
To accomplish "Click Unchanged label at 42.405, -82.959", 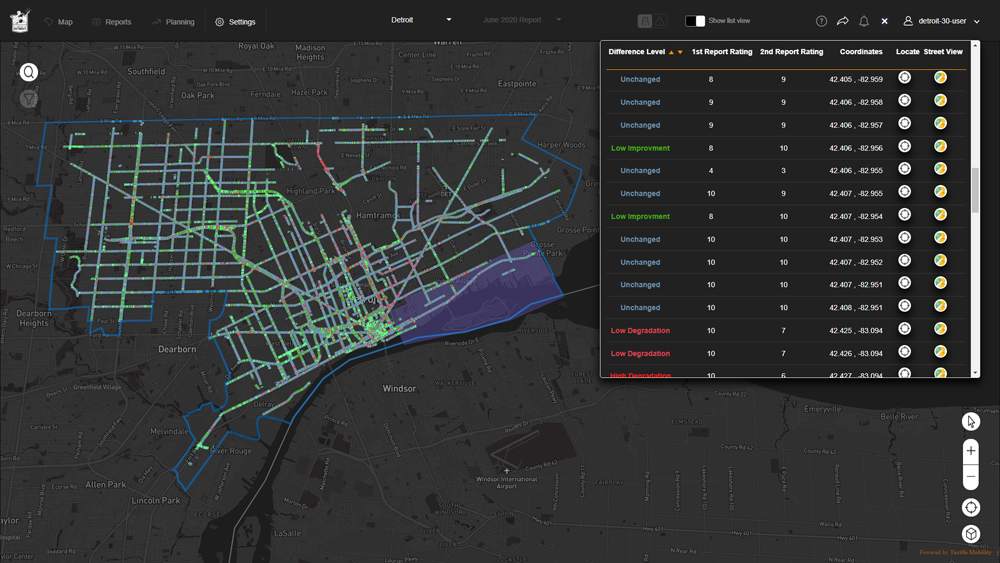I will pos(640,80).
